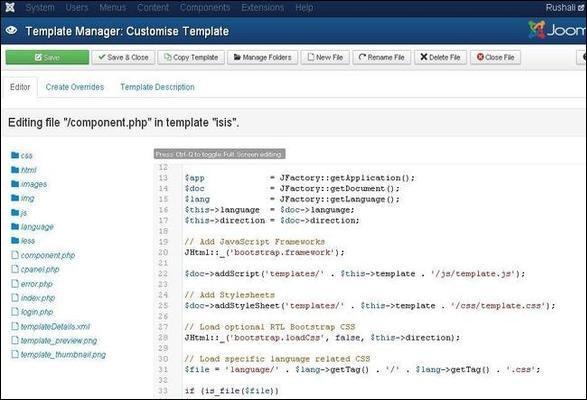The height and width of the screenshot is (400, 587).
Task: Click line number 31 in editor gutter
Action: 163,370
